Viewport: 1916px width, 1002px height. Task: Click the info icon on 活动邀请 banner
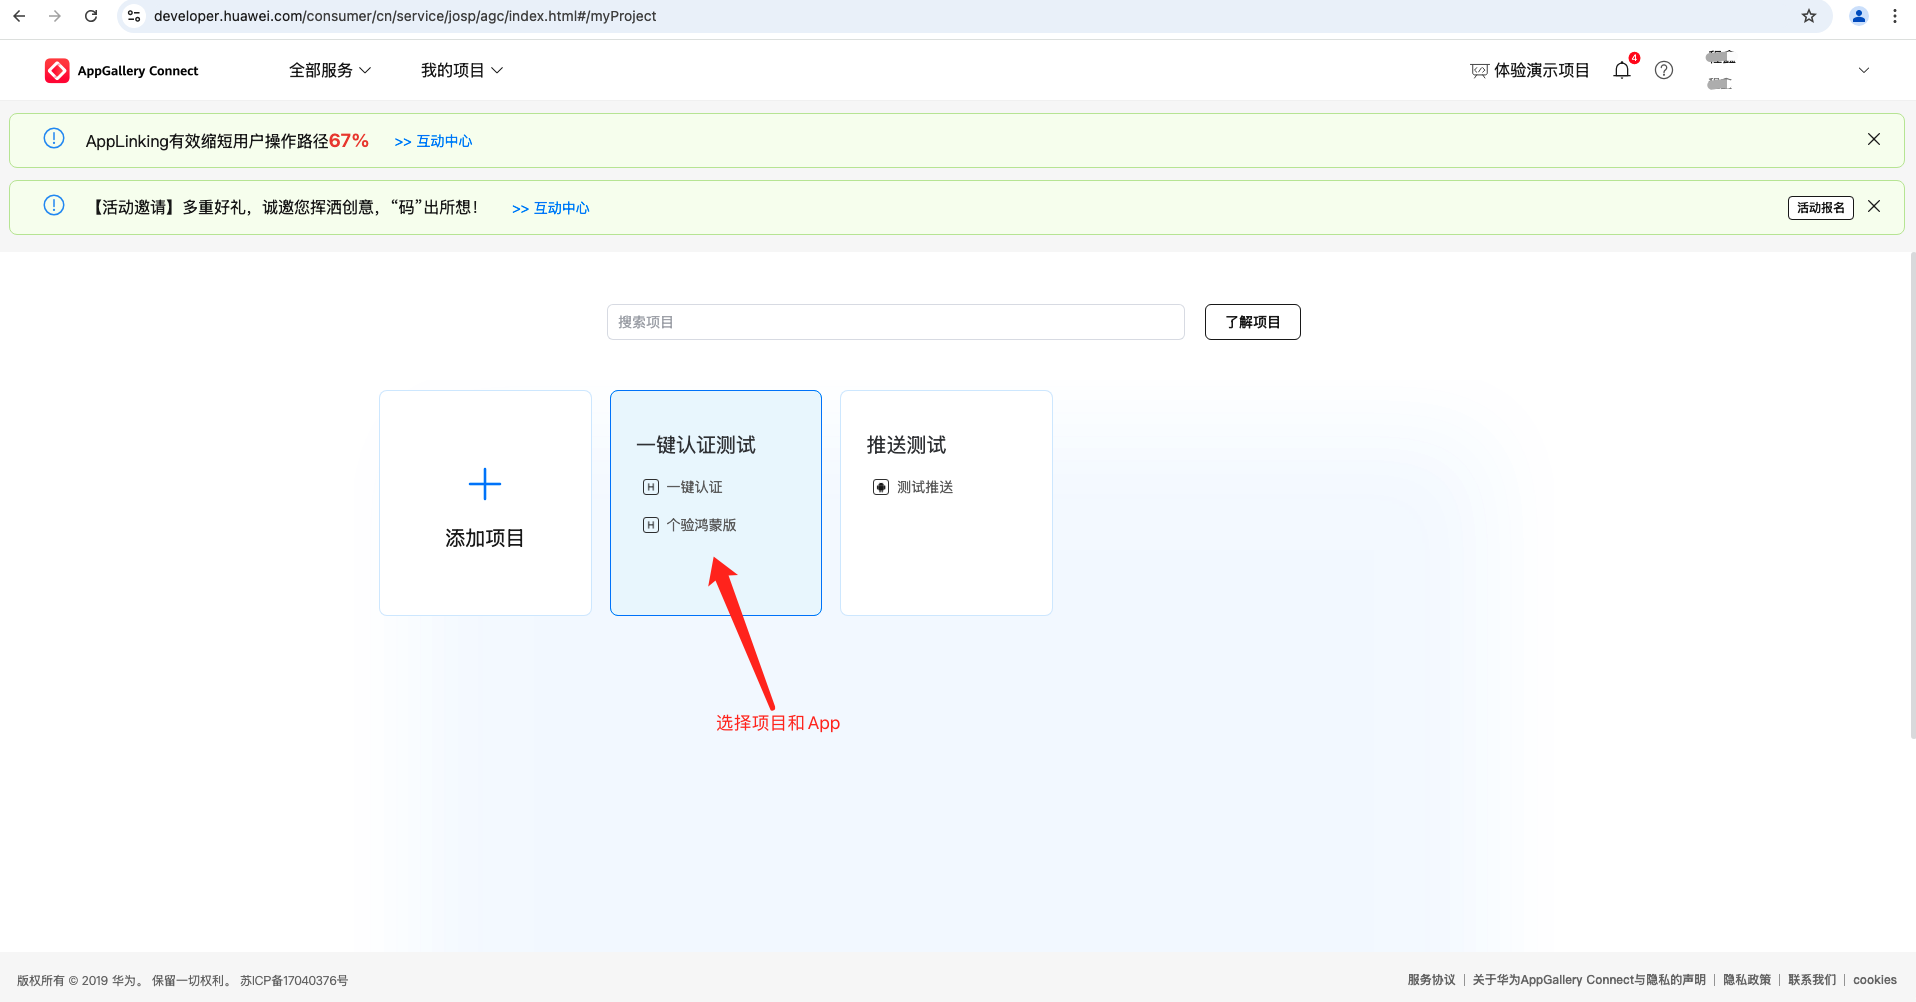tap(54, 206)
